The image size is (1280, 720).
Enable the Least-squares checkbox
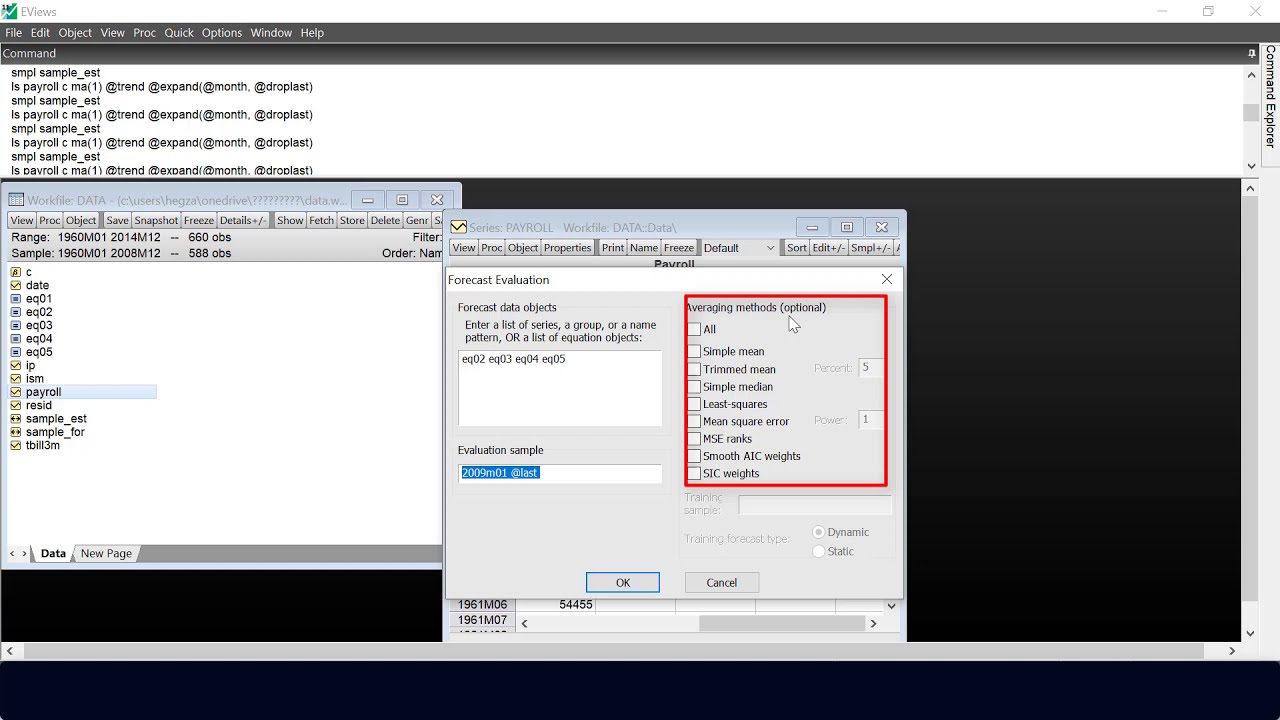694,404
